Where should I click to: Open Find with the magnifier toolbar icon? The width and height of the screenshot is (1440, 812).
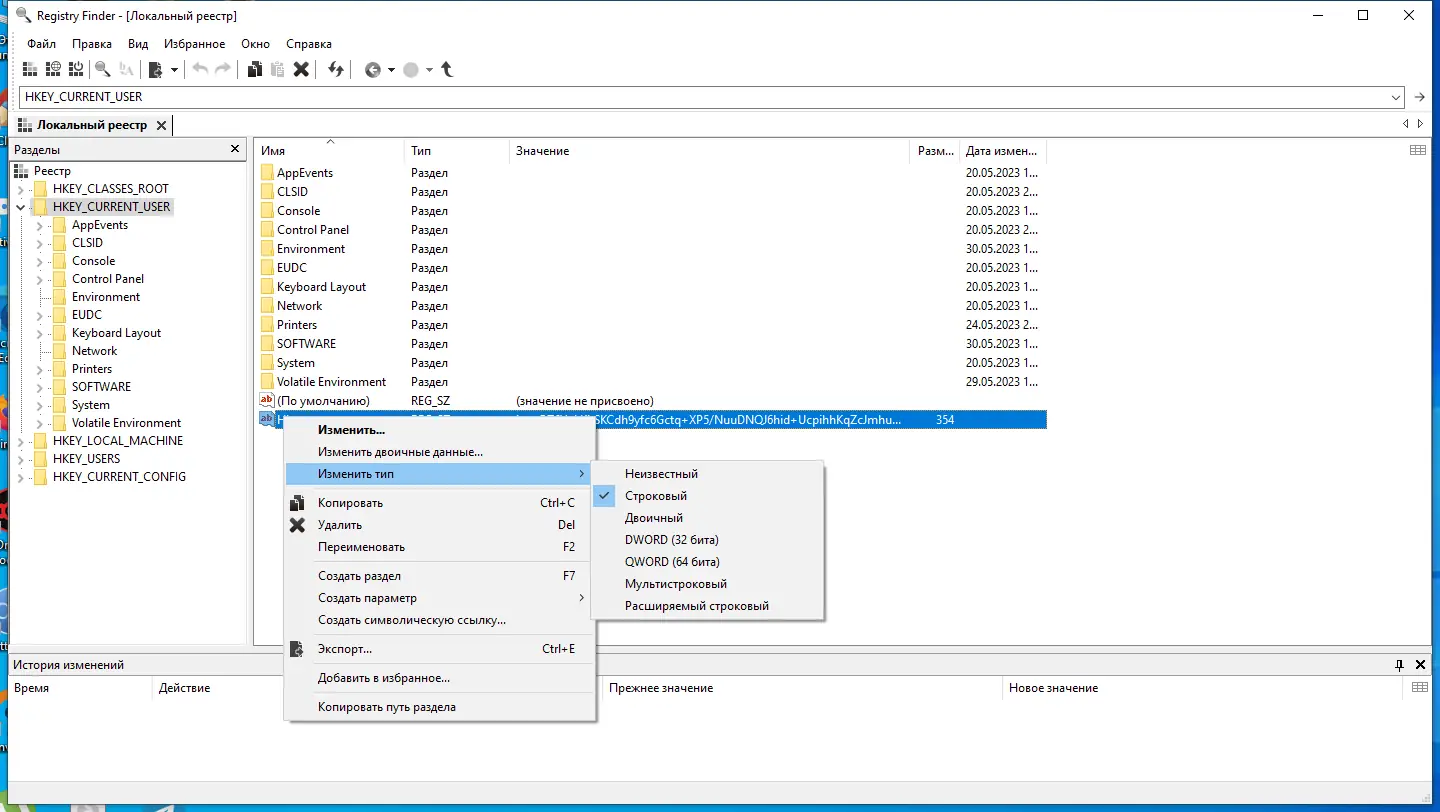[x=102, y=69]
